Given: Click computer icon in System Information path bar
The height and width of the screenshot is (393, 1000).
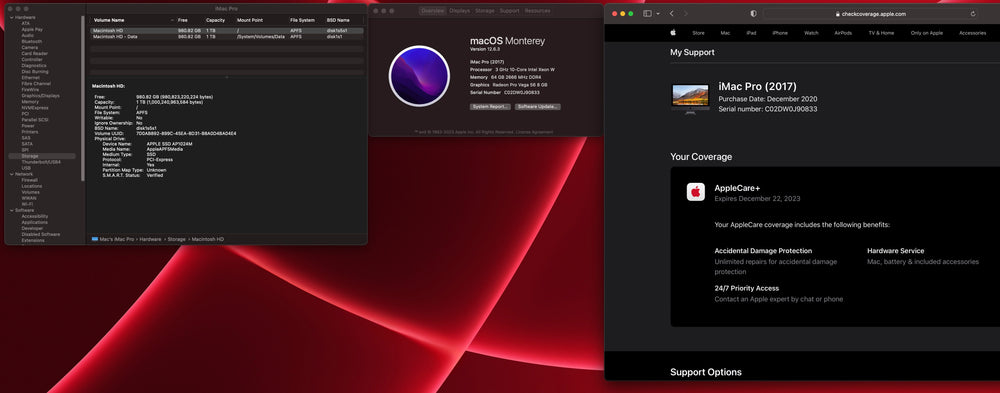Looking at the screenshot, I should coord(95,239).
